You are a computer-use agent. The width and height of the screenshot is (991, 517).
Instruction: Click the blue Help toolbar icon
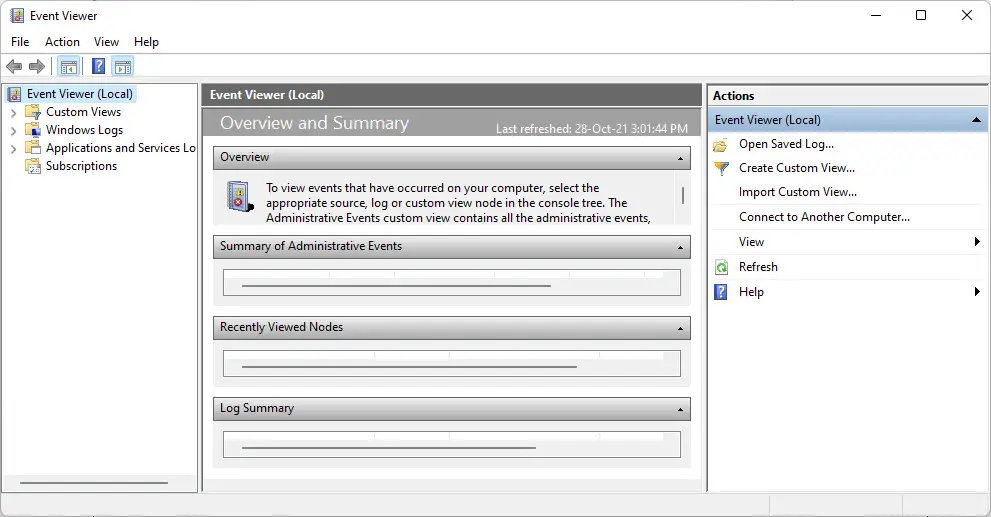[x=99, y=66]
